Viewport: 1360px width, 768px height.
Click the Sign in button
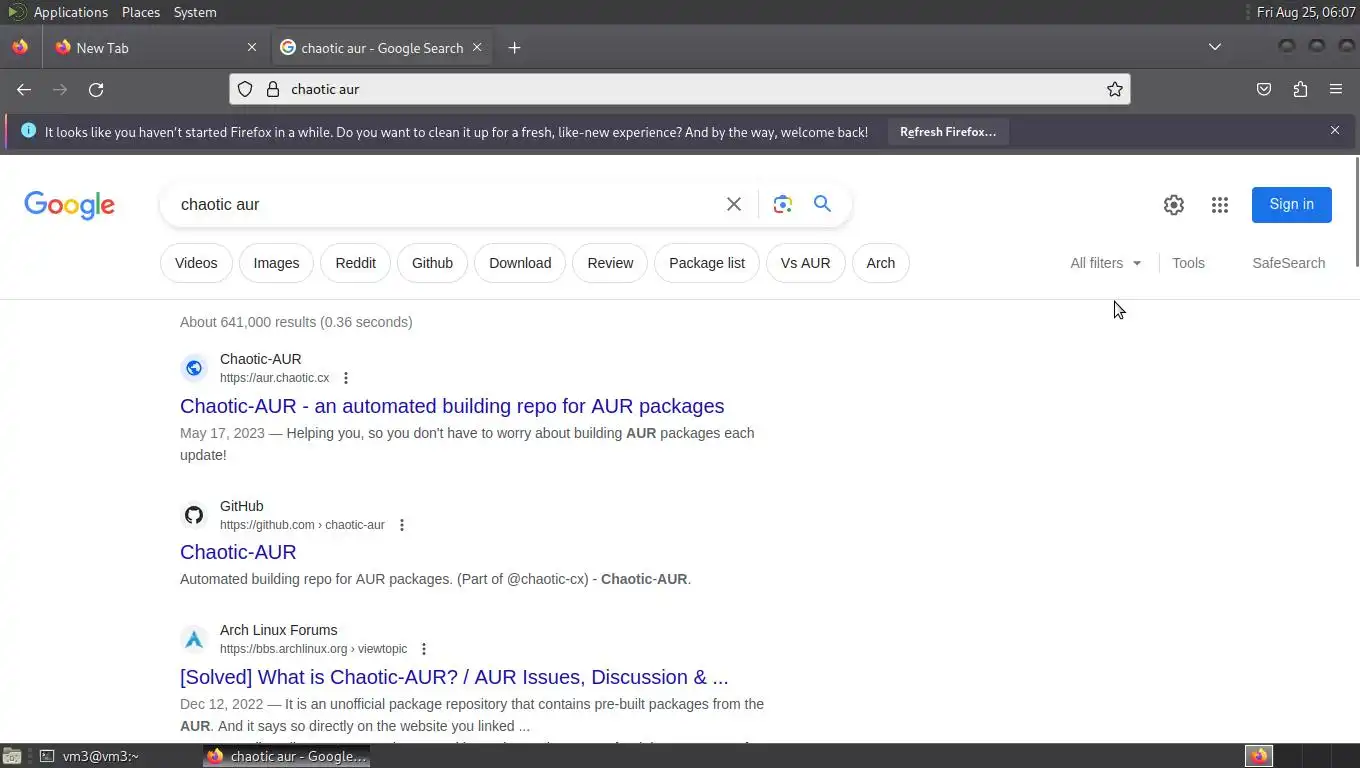click(x=1292, y=204)
